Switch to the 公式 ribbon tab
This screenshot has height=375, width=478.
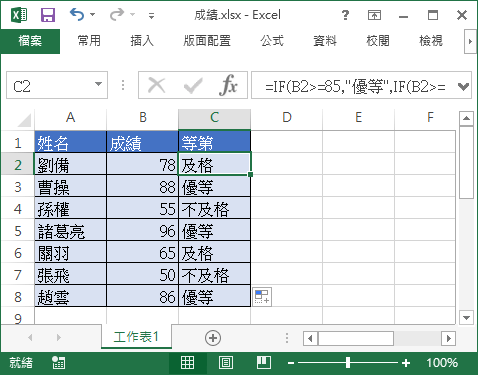point(272,41)
